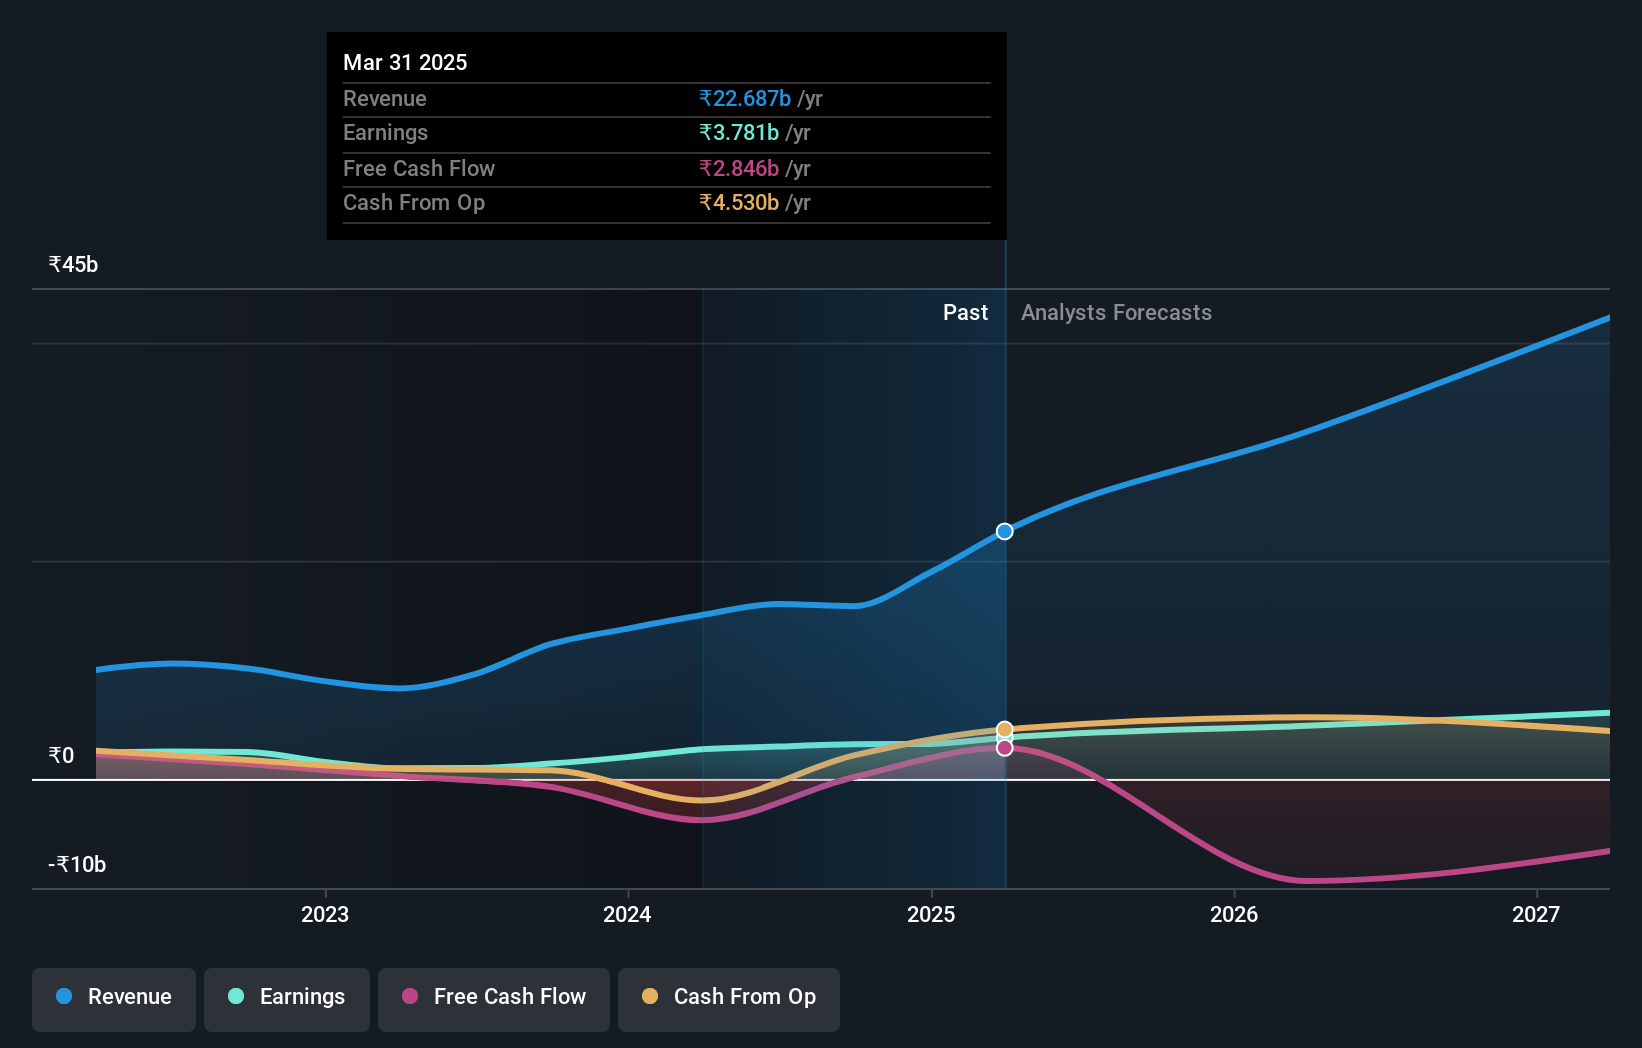
Task: Click the orange dot in Cash From Op legend
Action: 650,996
